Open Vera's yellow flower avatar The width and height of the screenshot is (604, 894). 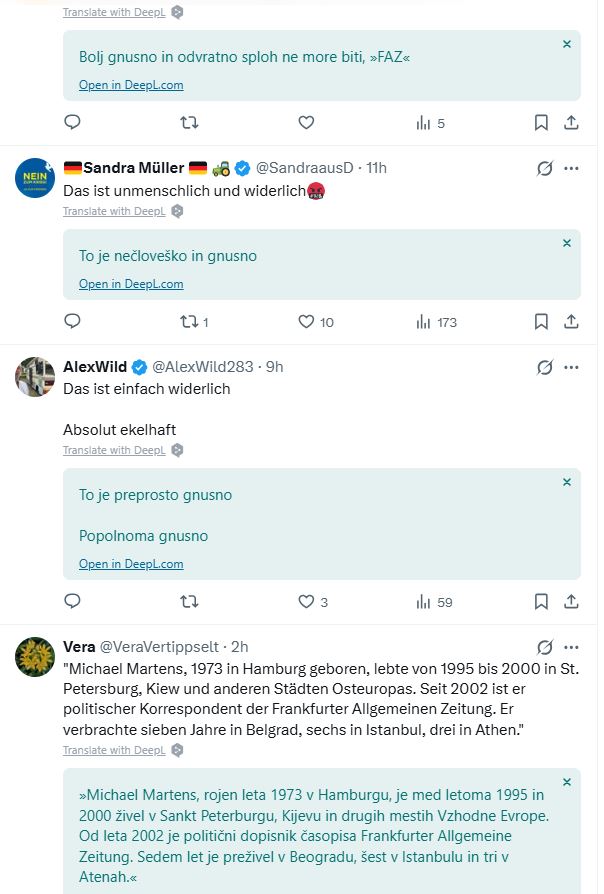[35, 657]
